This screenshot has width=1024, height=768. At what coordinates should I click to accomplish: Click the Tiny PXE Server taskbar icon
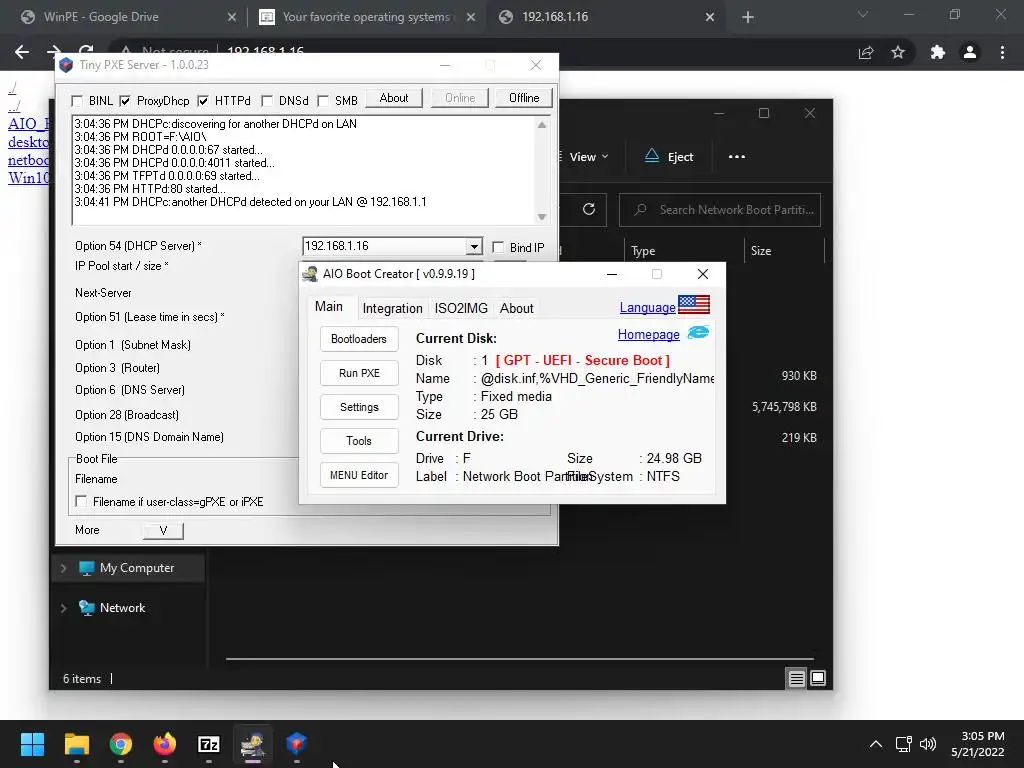296,744
